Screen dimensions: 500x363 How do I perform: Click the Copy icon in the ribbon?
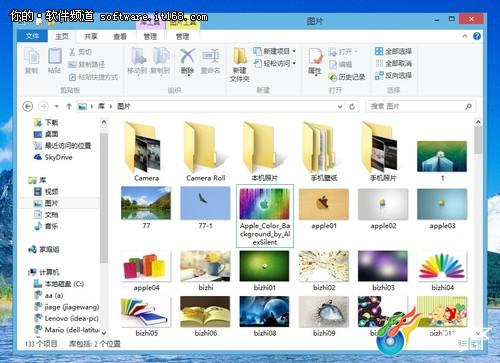pyautogui.click(x=32, y=60)
